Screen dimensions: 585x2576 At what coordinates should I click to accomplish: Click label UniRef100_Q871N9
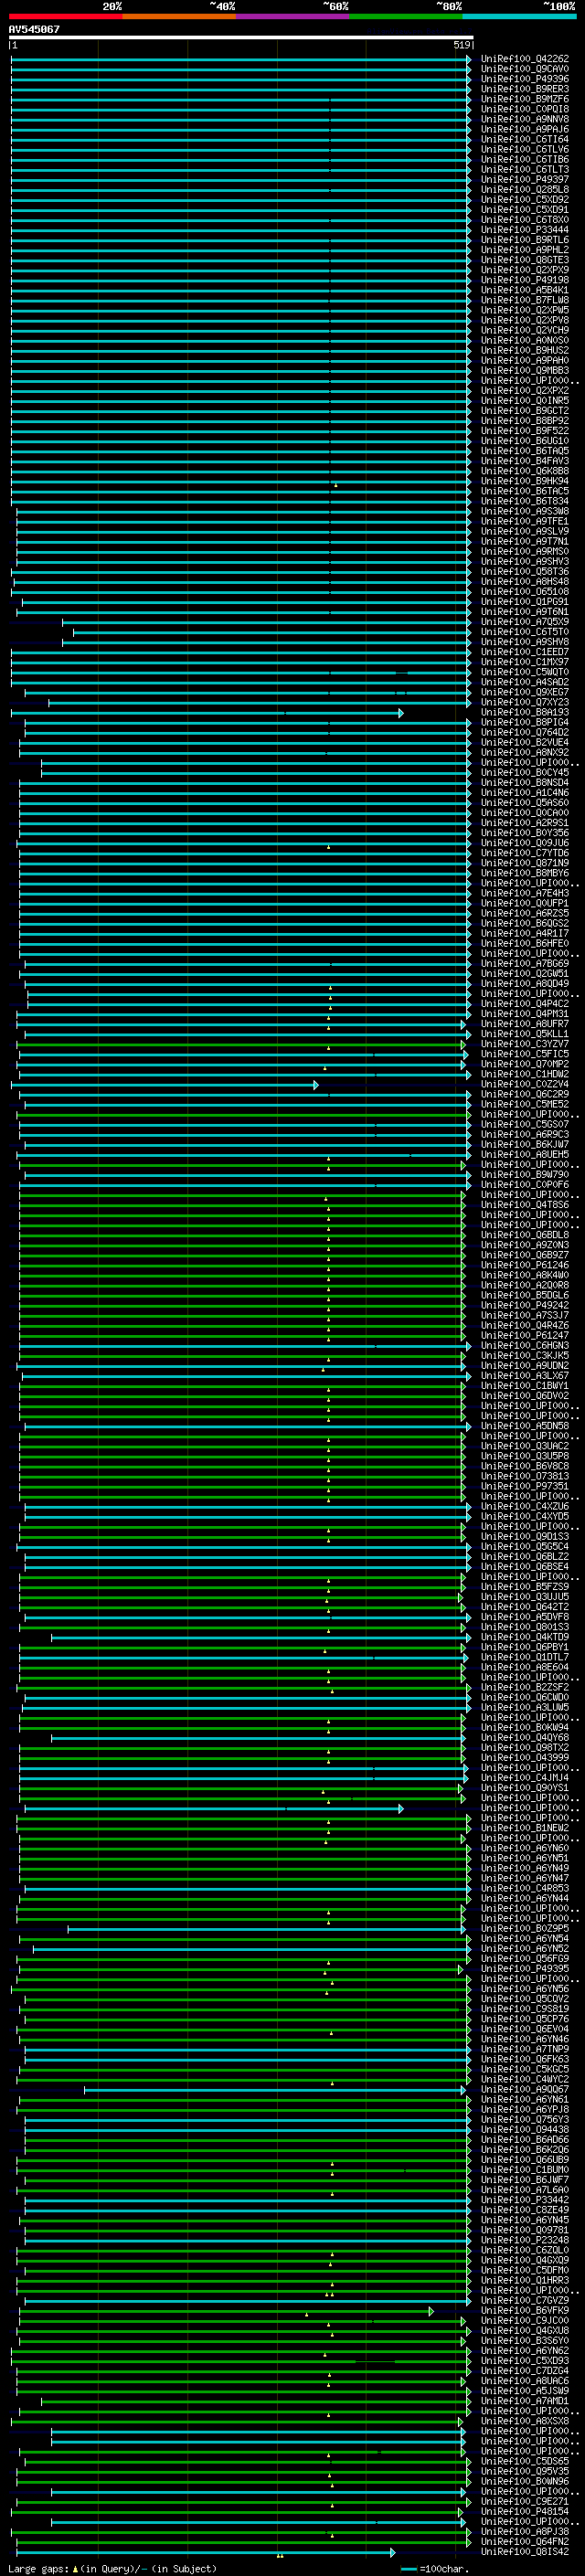[525, 863]
